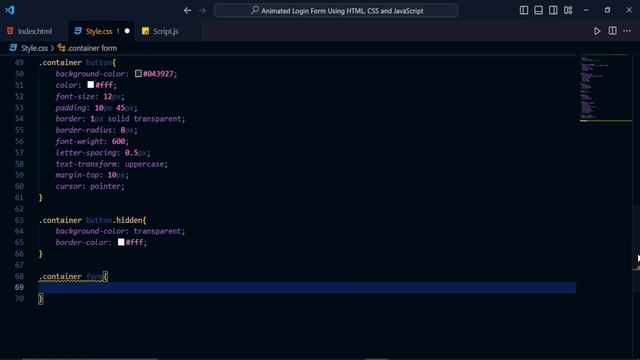Viewport: 640px width, 360px height.
Task: Click the 'cursor: pointer;' line
Action: click(x=90, y=186)
